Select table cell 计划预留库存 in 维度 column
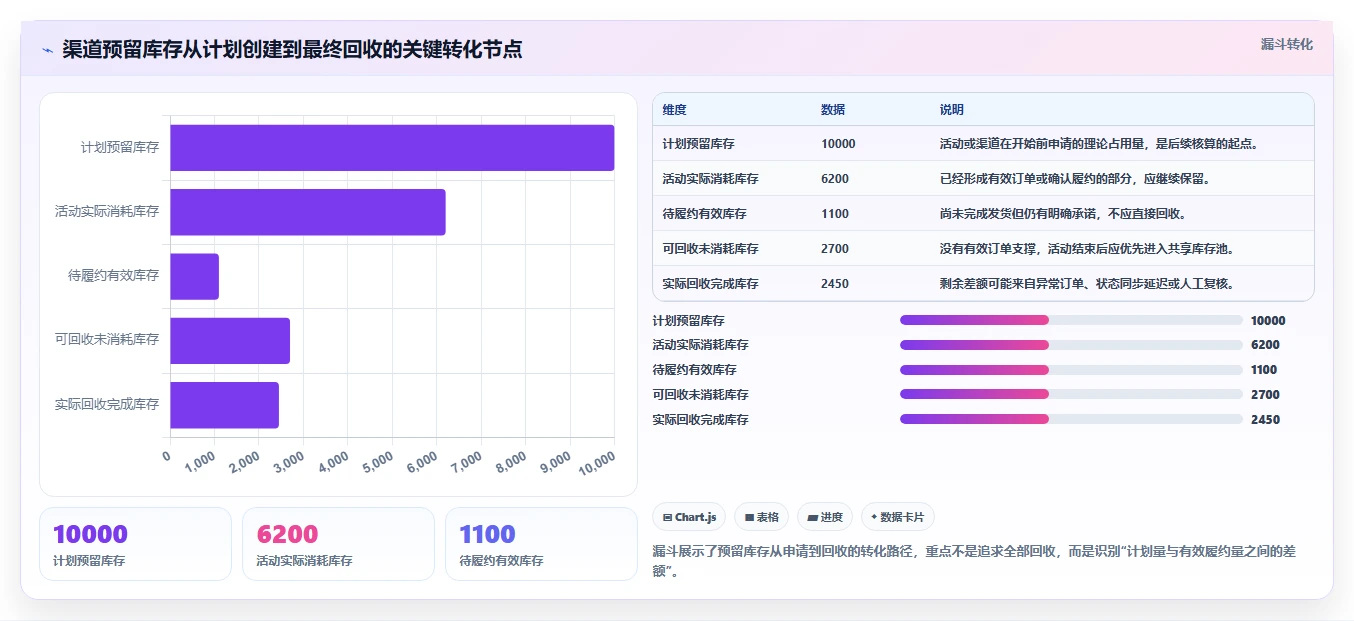 tap(698, 144)
